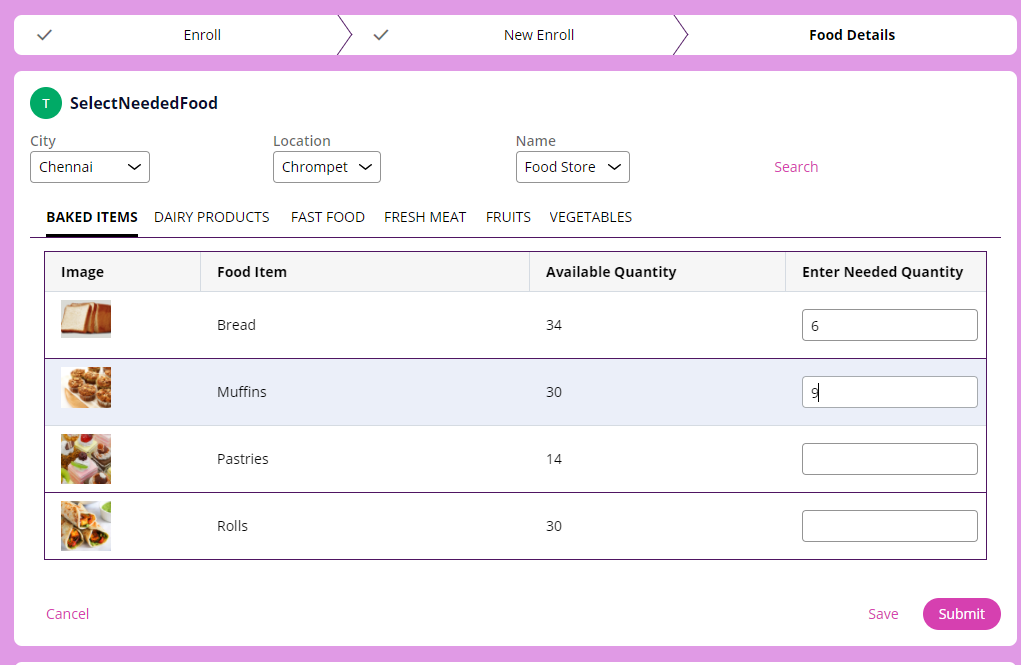Screen dimensions: 1021x665
Task: Open the Name dropdown showing Food Store
Action: click(x=573, y=167)
